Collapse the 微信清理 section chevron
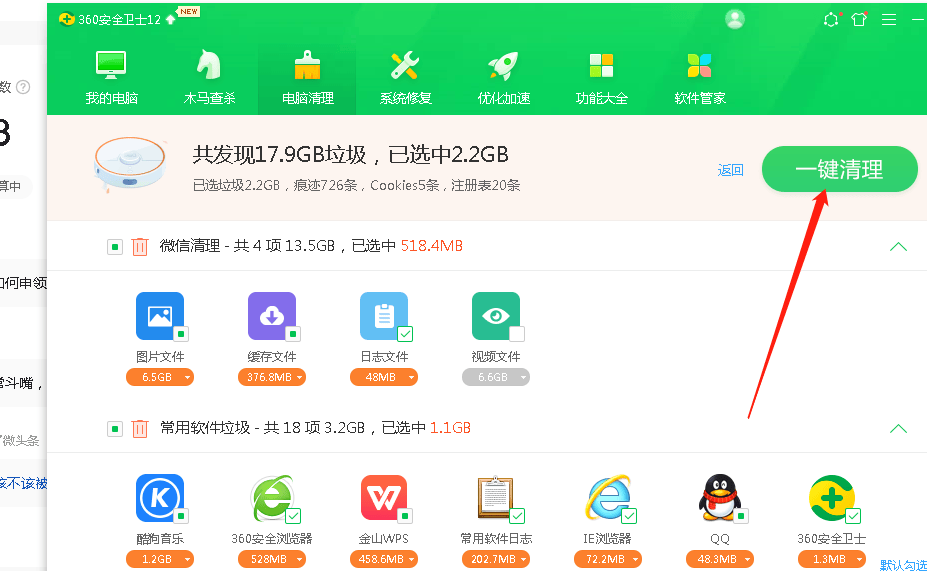 pyautogui.click(x=898, y=247)
